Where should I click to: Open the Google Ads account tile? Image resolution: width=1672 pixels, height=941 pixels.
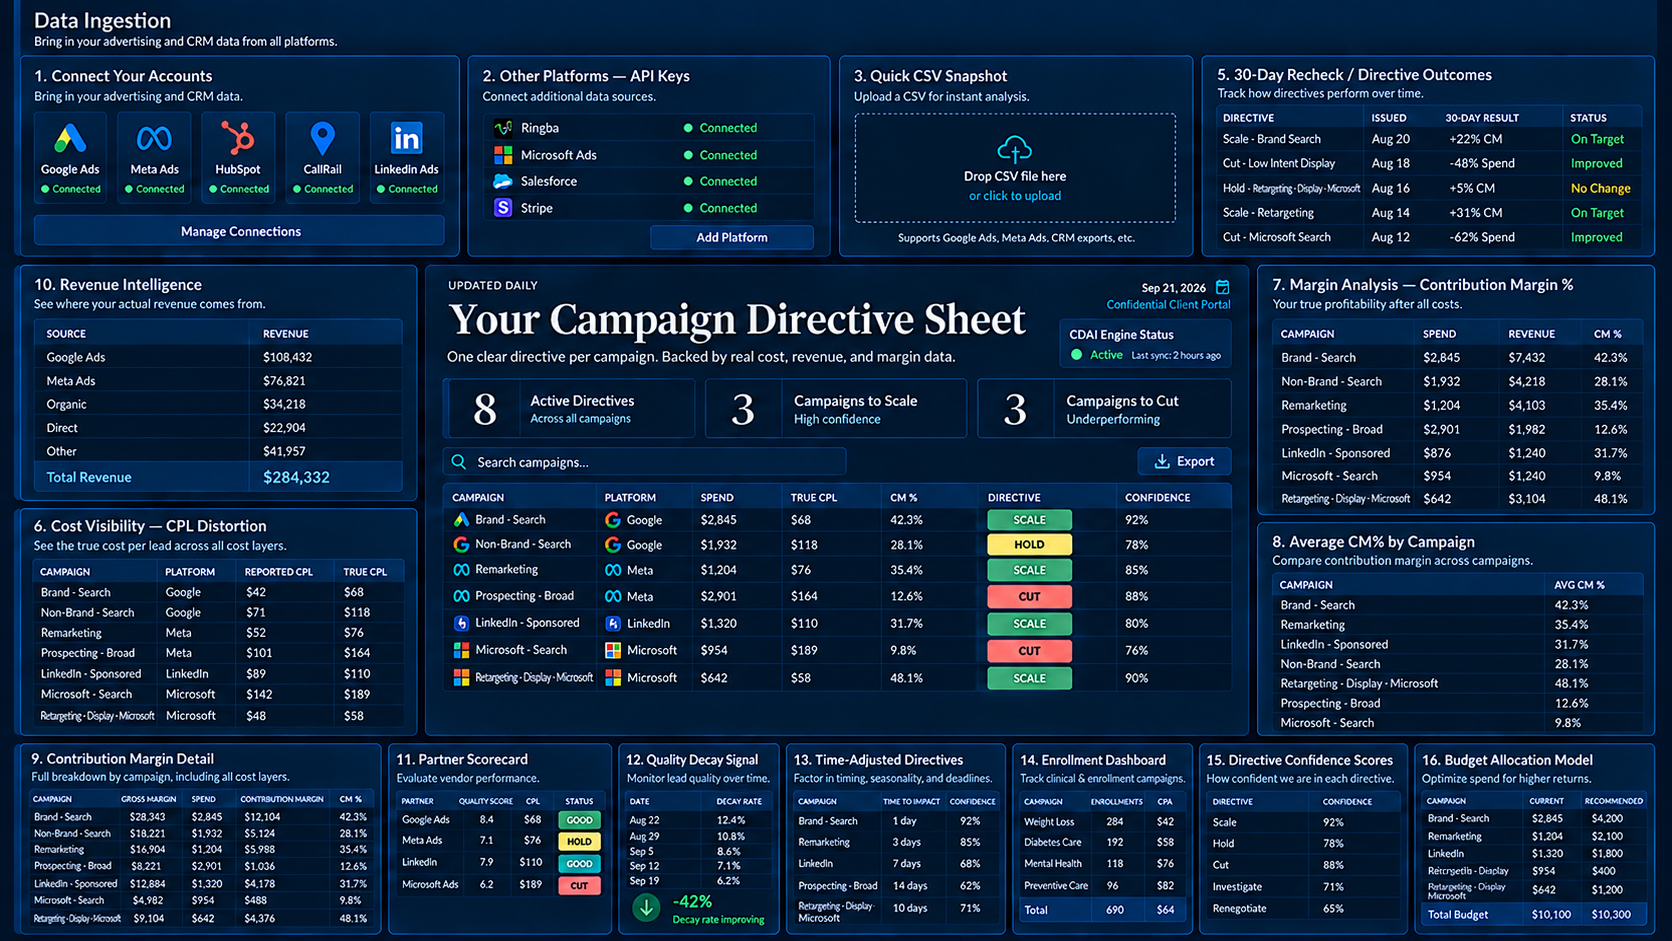(70, 158)
